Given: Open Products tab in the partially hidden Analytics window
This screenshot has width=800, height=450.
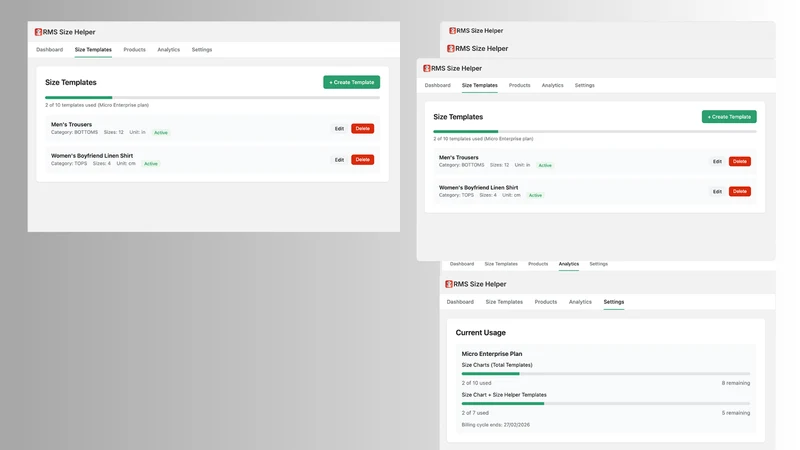Looking at the screenshot, I should tap(538, 264).
